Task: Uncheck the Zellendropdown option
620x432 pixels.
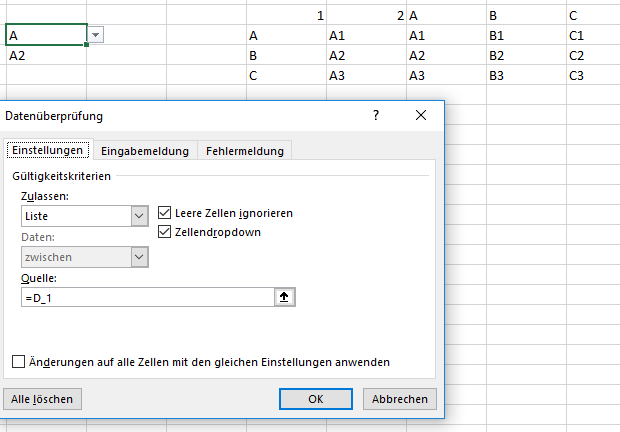Action: (166, 232)
